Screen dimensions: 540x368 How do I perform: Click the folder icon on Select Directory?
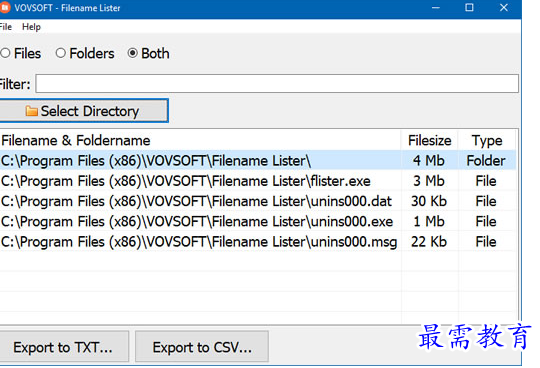click(x=31, y=111)
